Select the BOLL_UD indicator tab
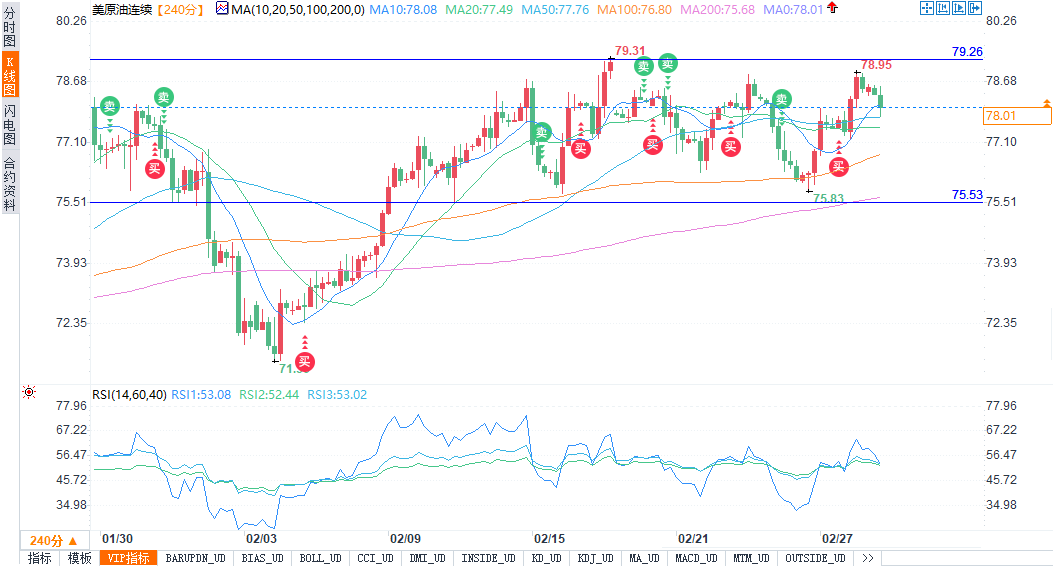This screenshot has height=566, width=1053. tap(319, 558)
